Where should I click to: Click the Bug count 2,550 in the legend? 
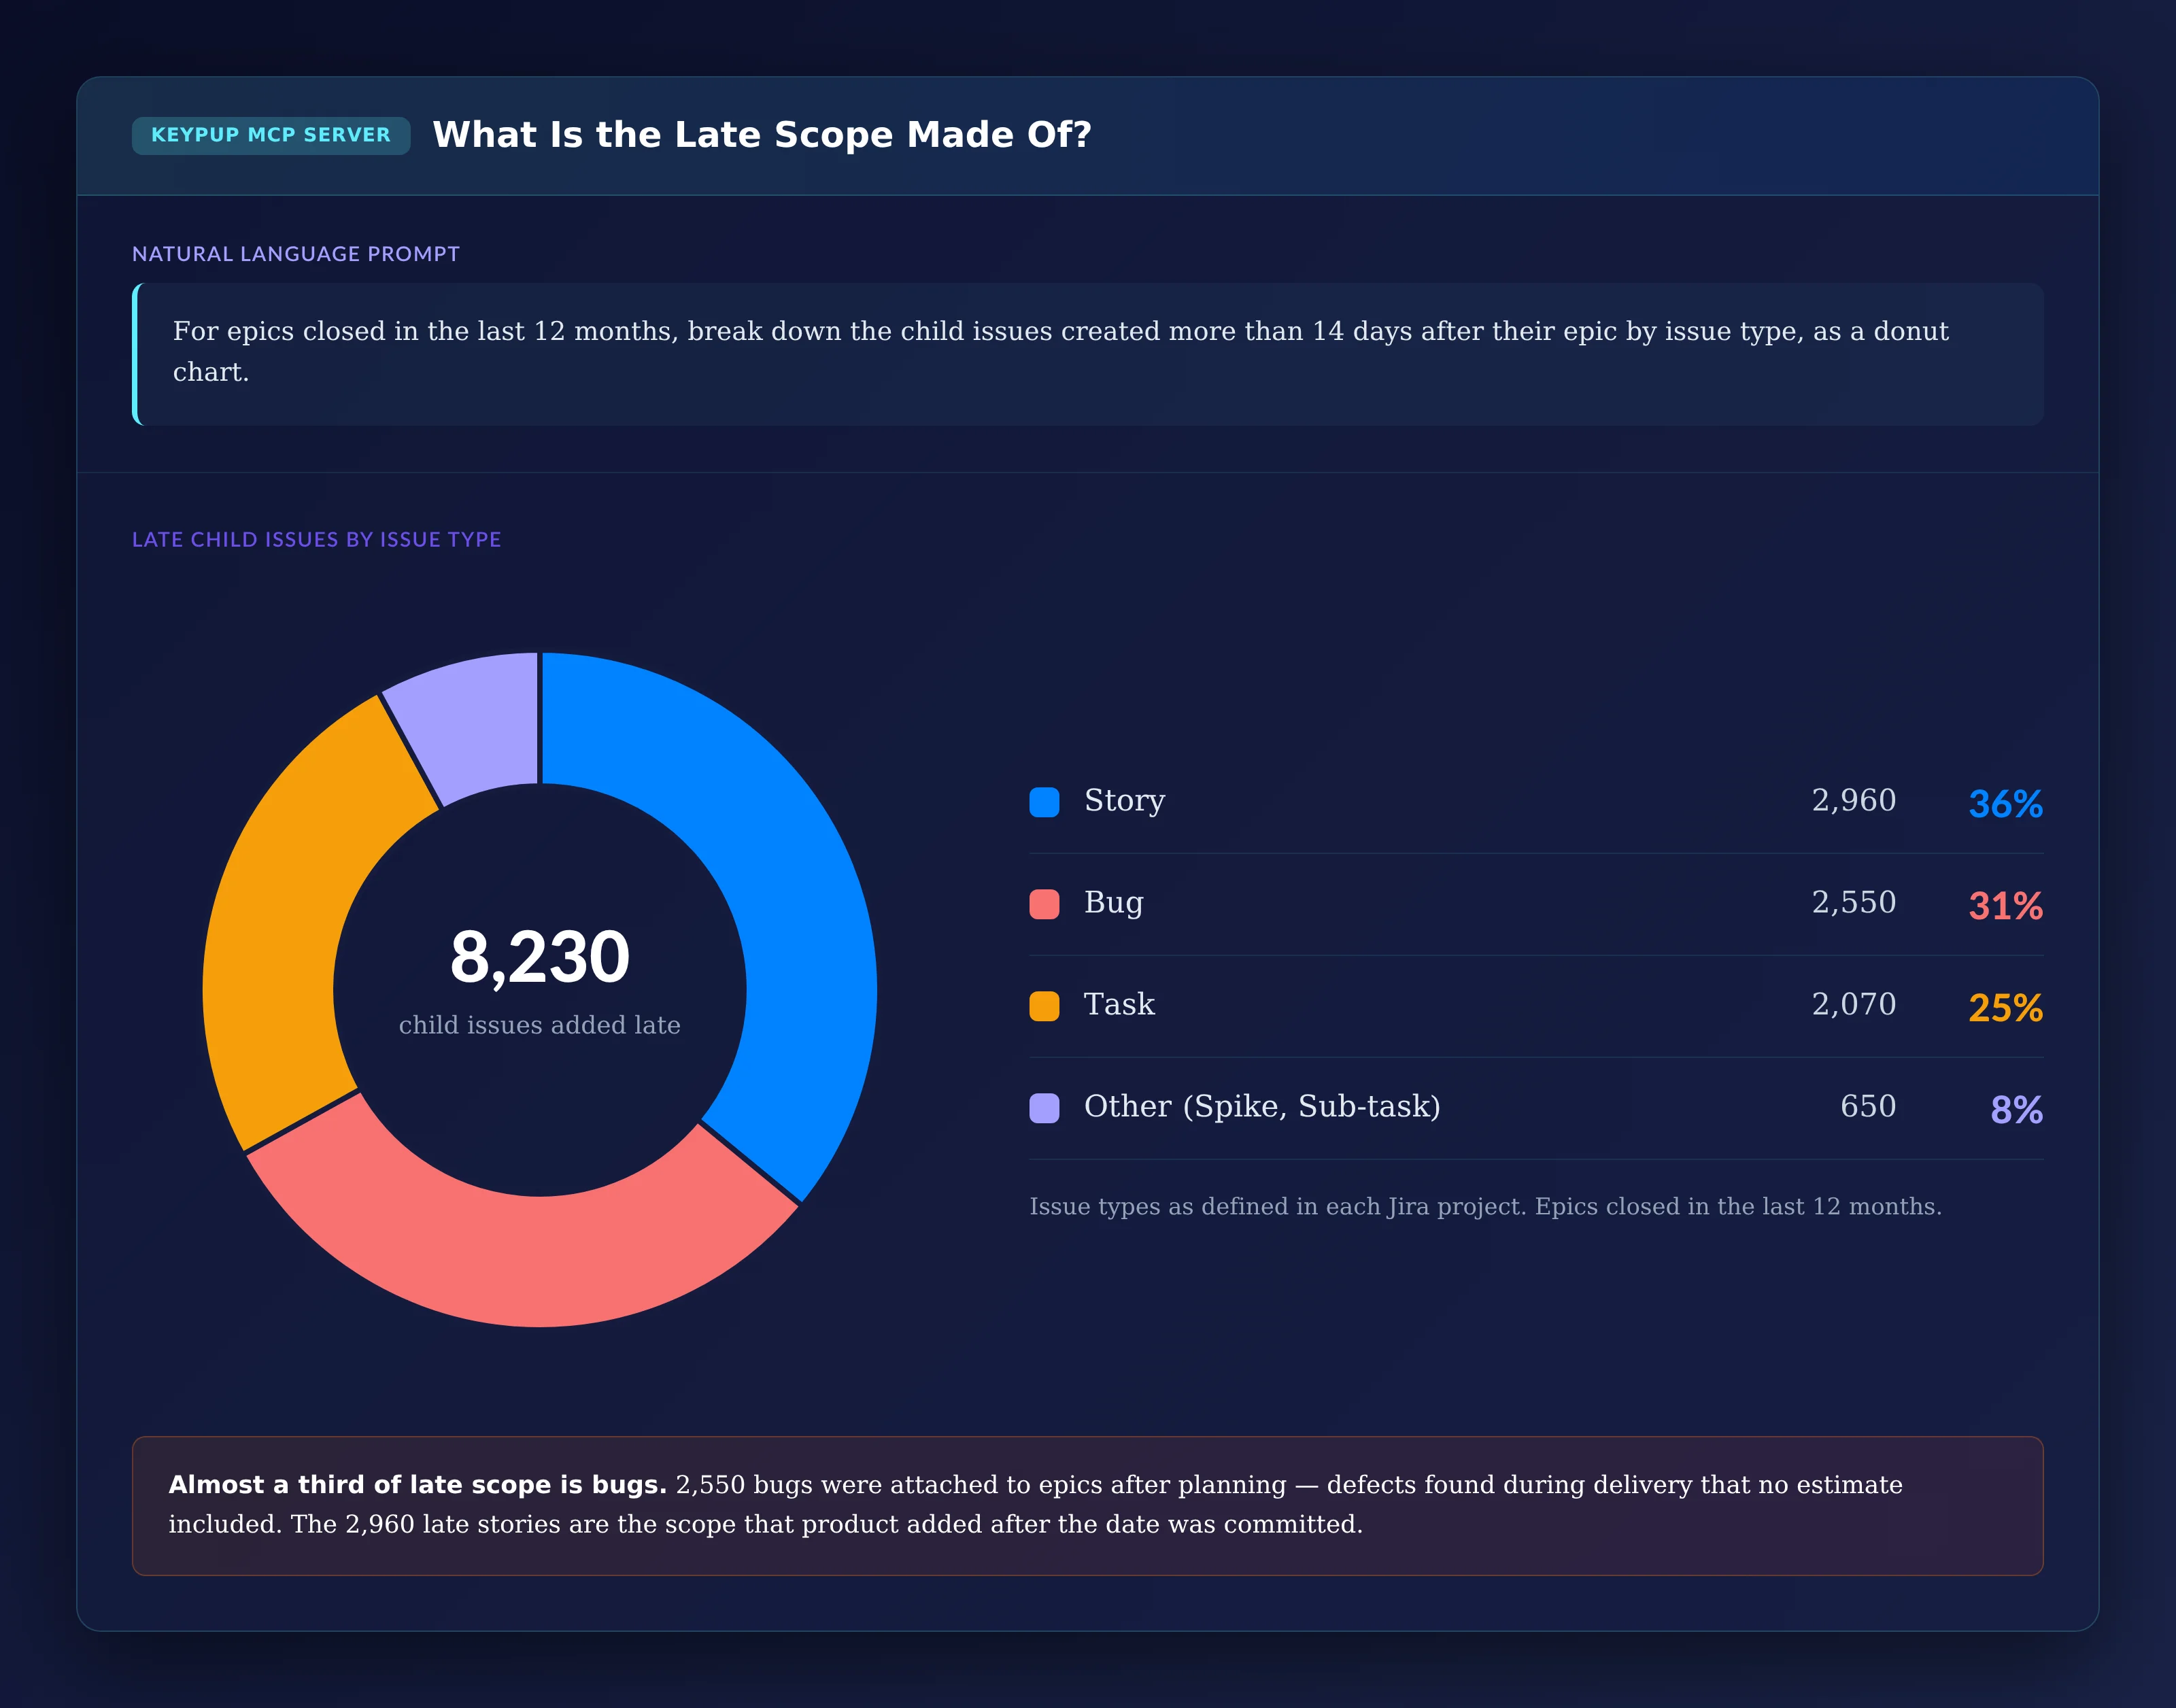tap(1854, 903)
